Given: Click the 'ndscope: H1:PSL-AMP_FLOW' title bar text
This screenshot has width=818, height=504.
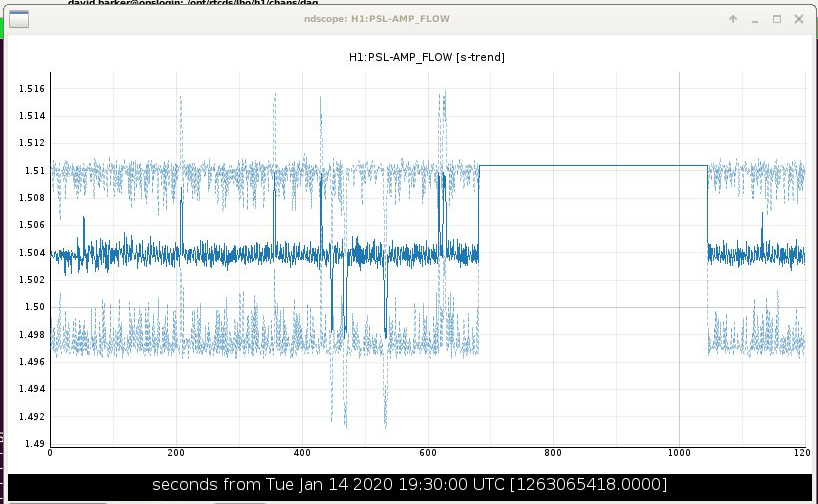Looking at the screenshot, I should 377,19.
